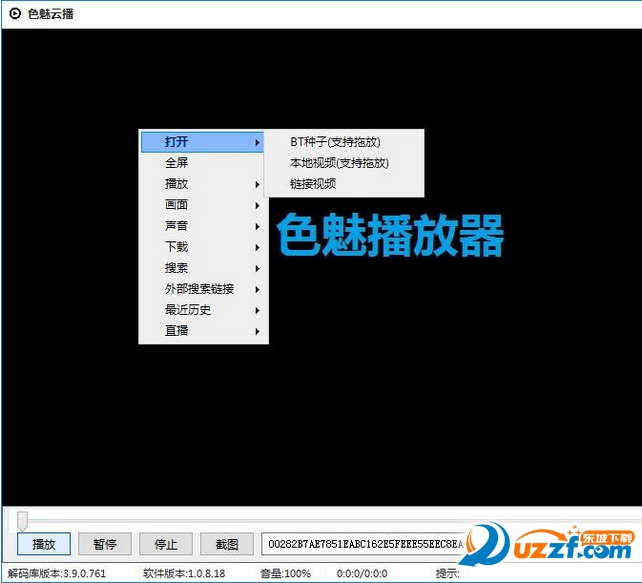Expand the arrow next to 直播
The image size is (642, 583).
click(x=257, y=332)
